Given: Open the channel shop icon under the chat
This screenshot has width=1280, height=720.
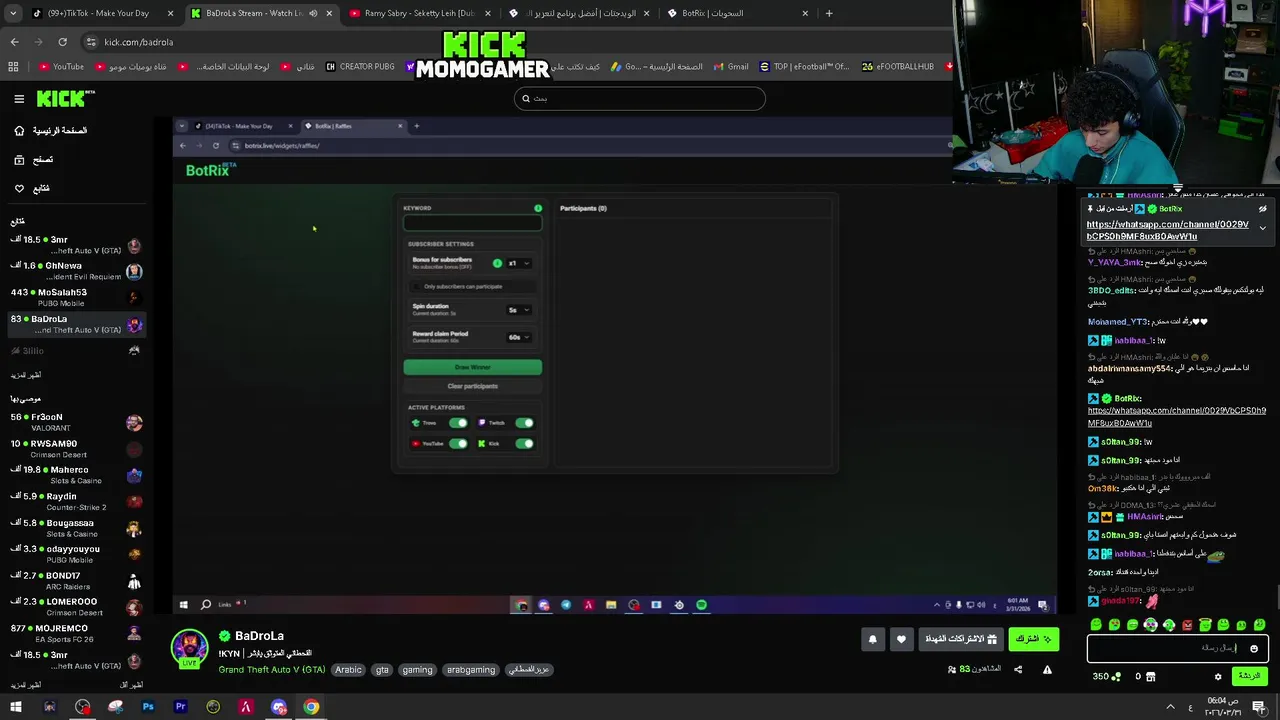Looking at the screenshot, I should pos(1151,677).
